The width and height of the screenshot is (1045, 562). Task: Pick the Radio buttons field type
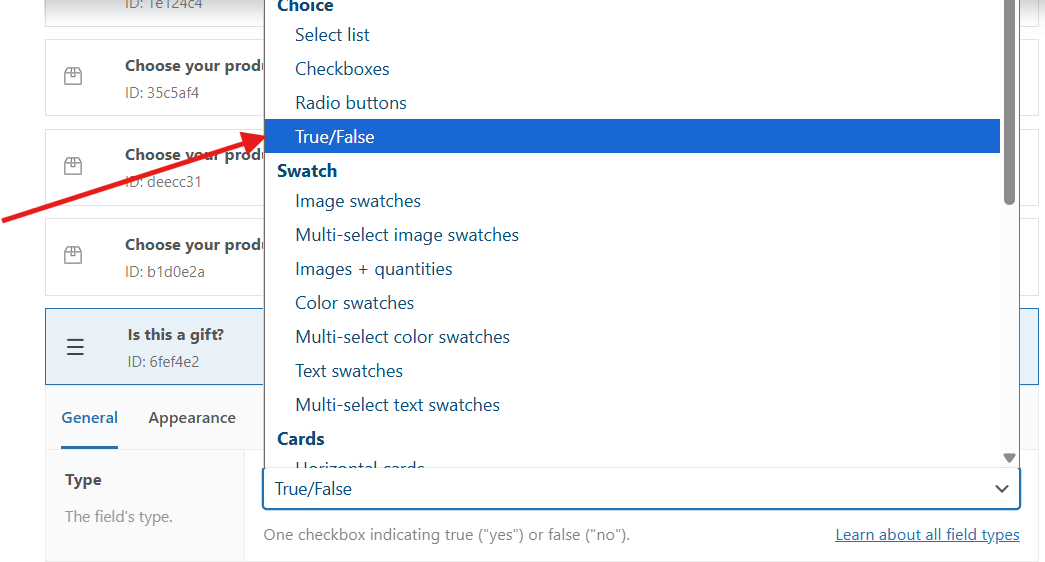coord(350,103)
